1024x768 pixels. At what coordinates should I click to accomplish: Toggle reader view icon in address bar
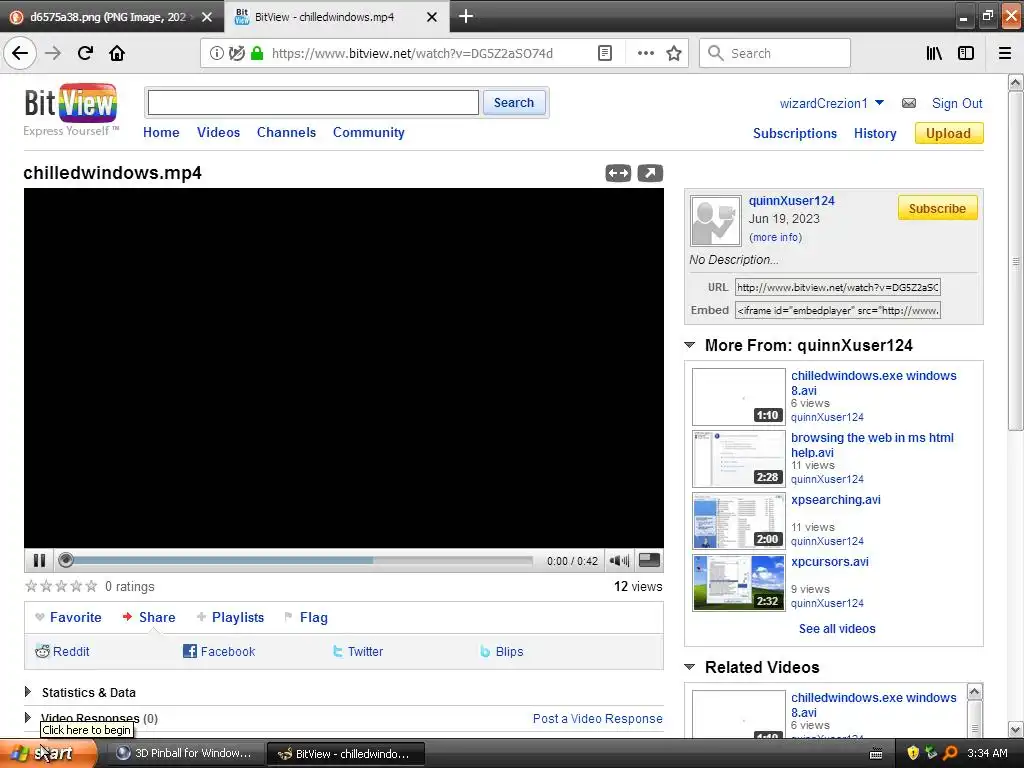[605, 54]
